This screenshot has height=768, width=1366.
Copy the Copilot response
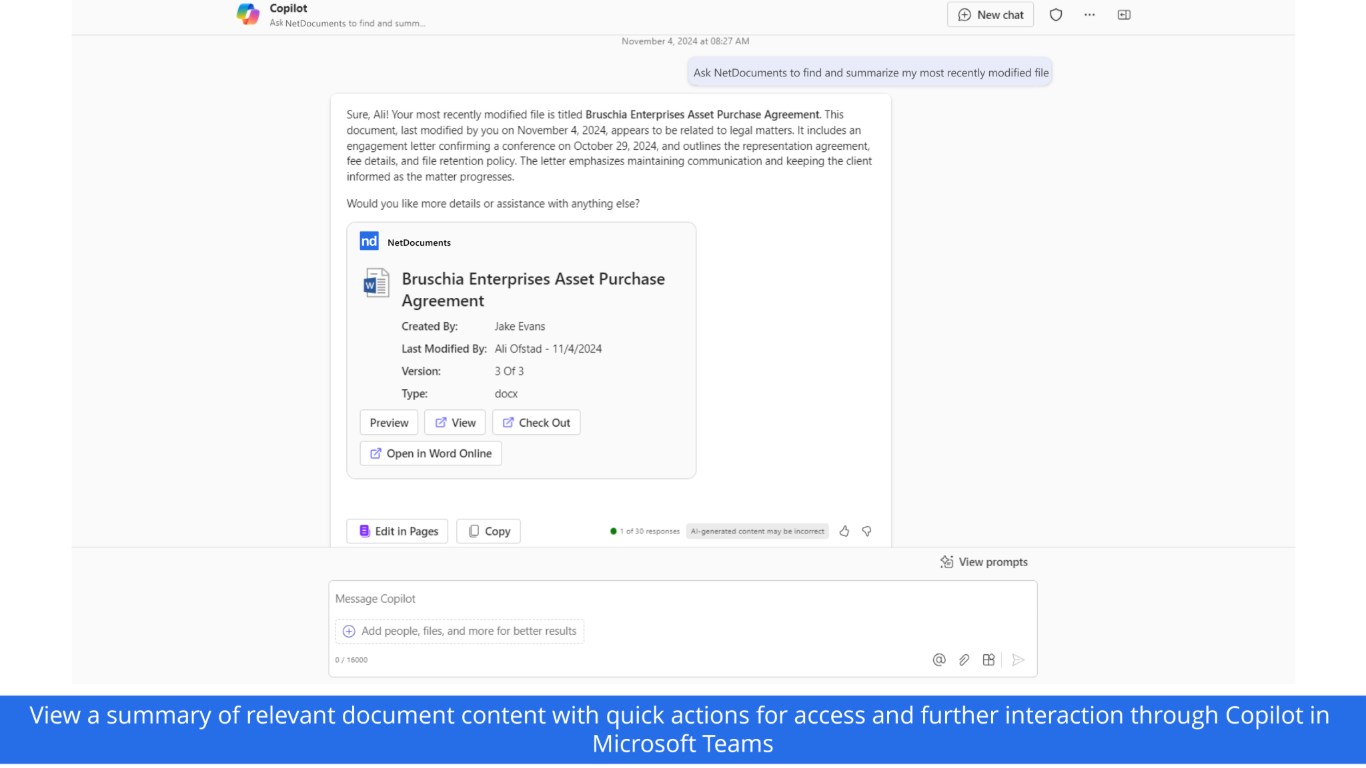[489, 531]
